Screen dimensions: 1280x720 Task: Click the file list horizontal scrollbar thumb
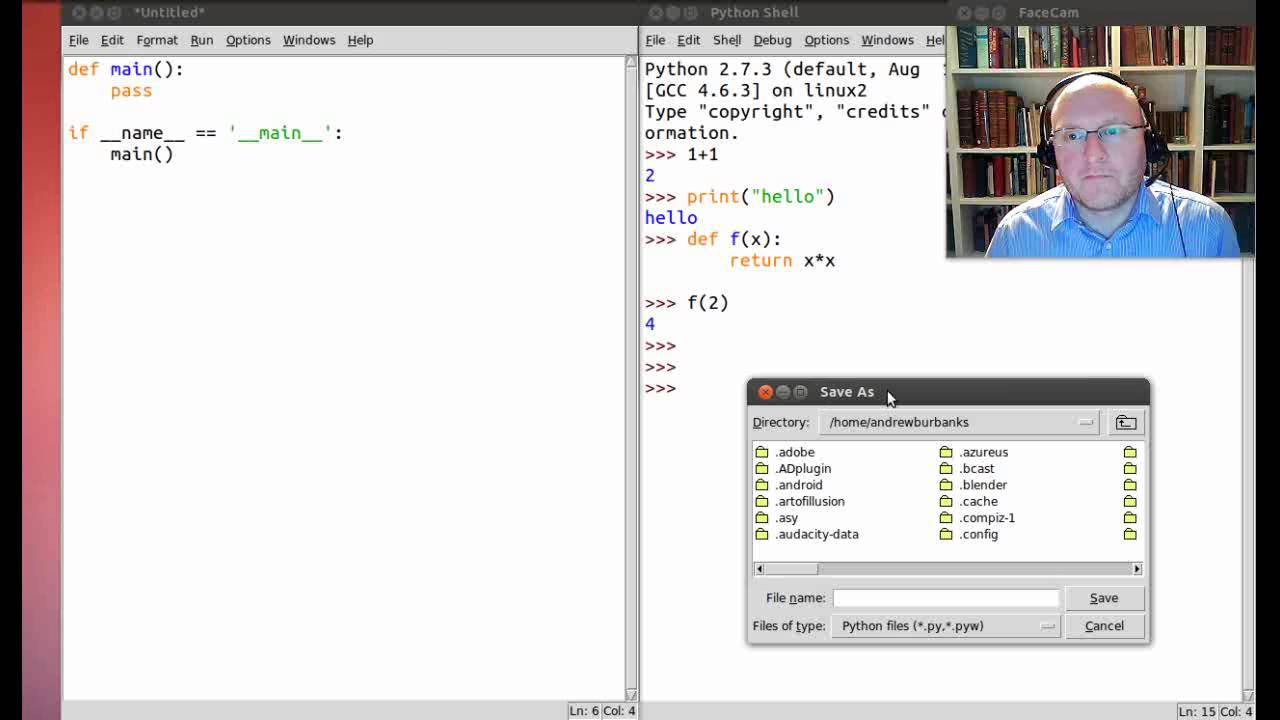[x=791, y=569]
